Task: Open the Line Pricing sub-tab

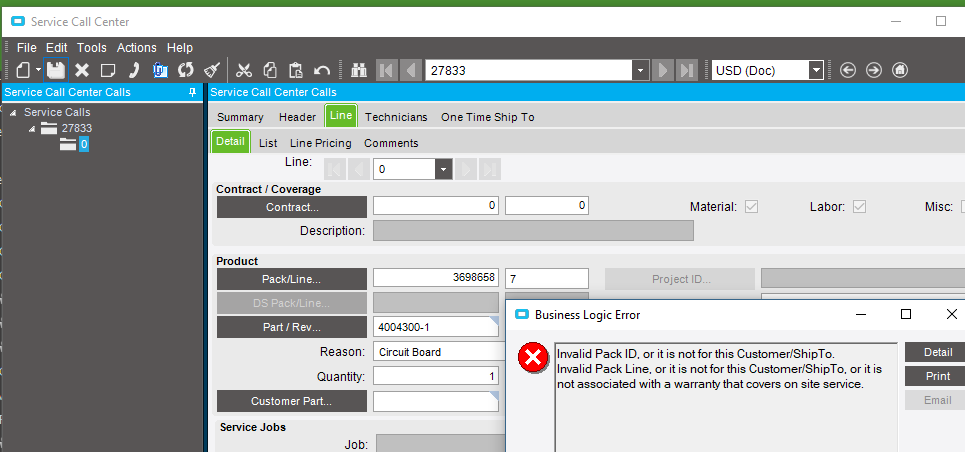Action: (321, 143)
